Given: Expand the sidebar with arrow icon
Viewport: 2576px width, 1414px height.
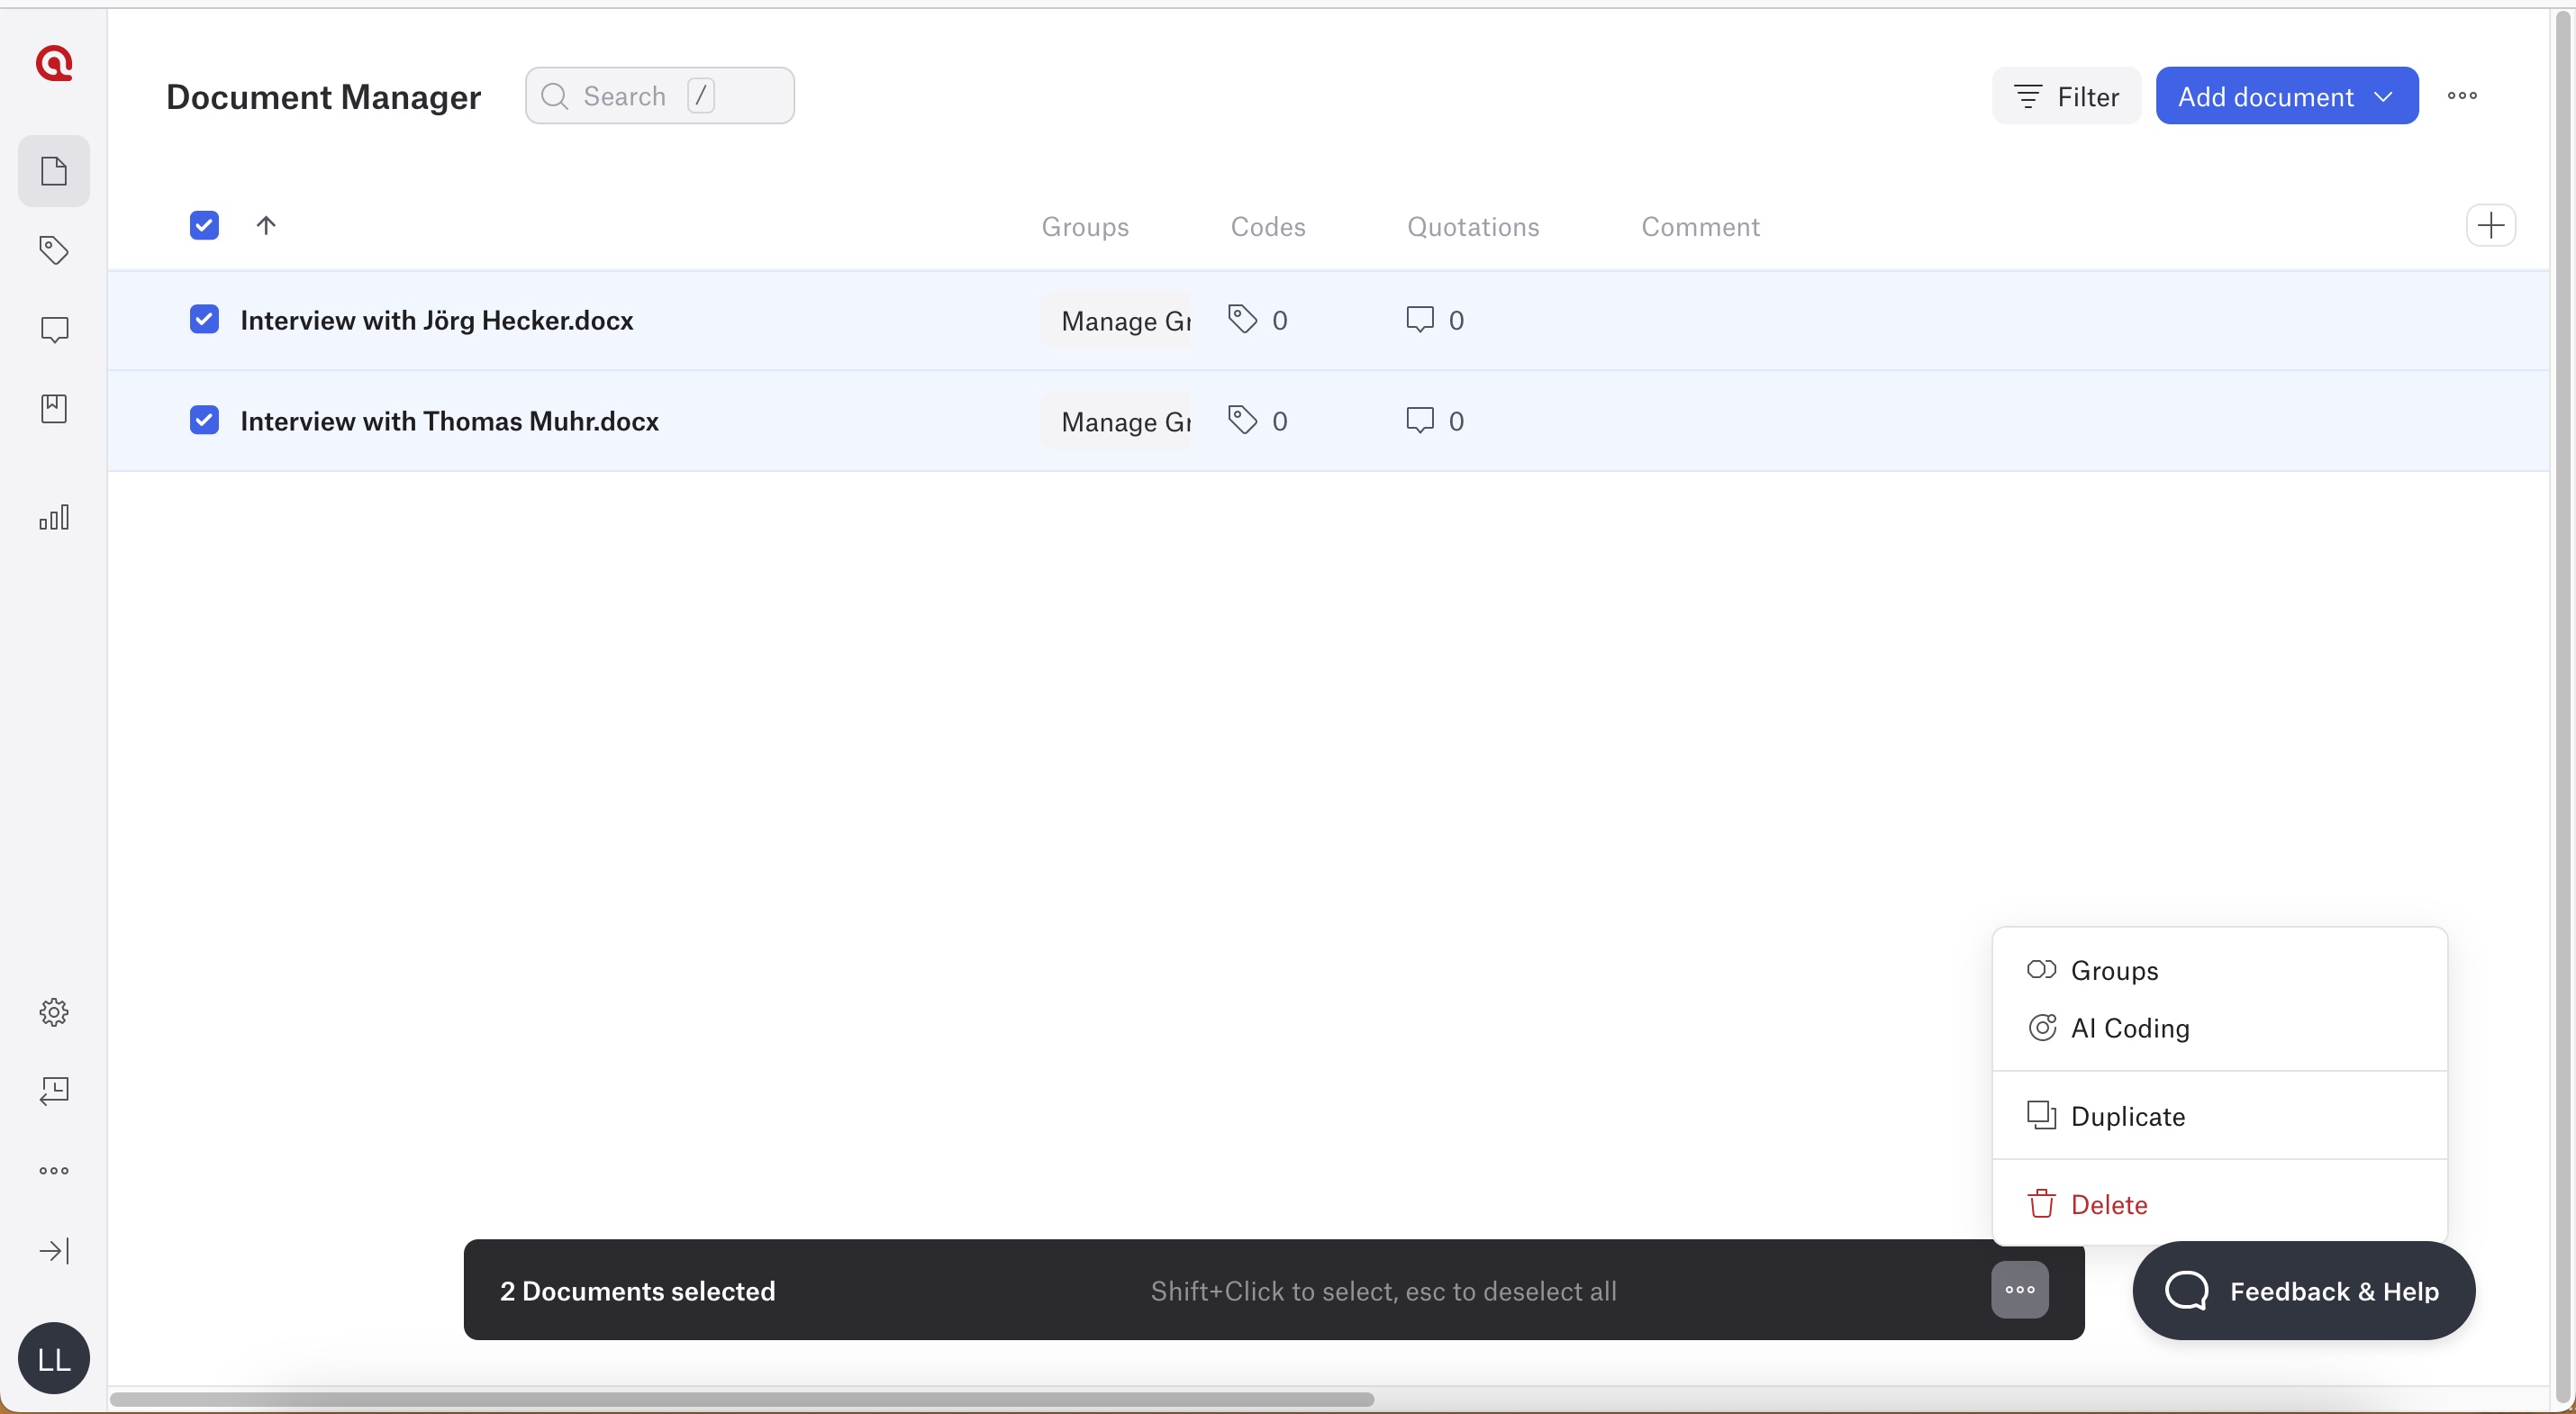Looking at the screenshot, I should [x=54, y=1251].
